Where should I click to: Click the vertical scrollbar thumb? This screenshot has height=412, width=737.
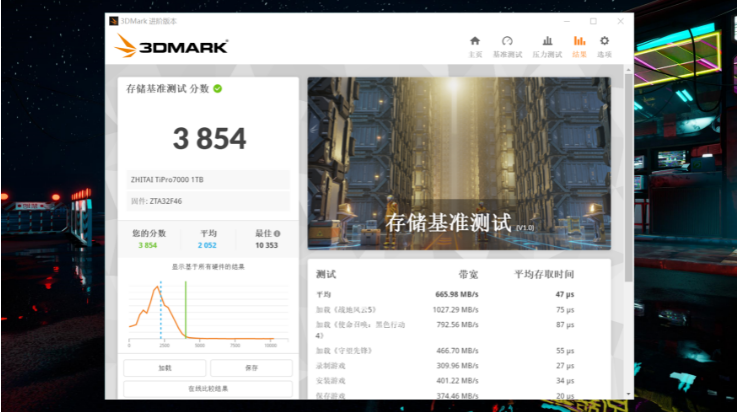628,178
